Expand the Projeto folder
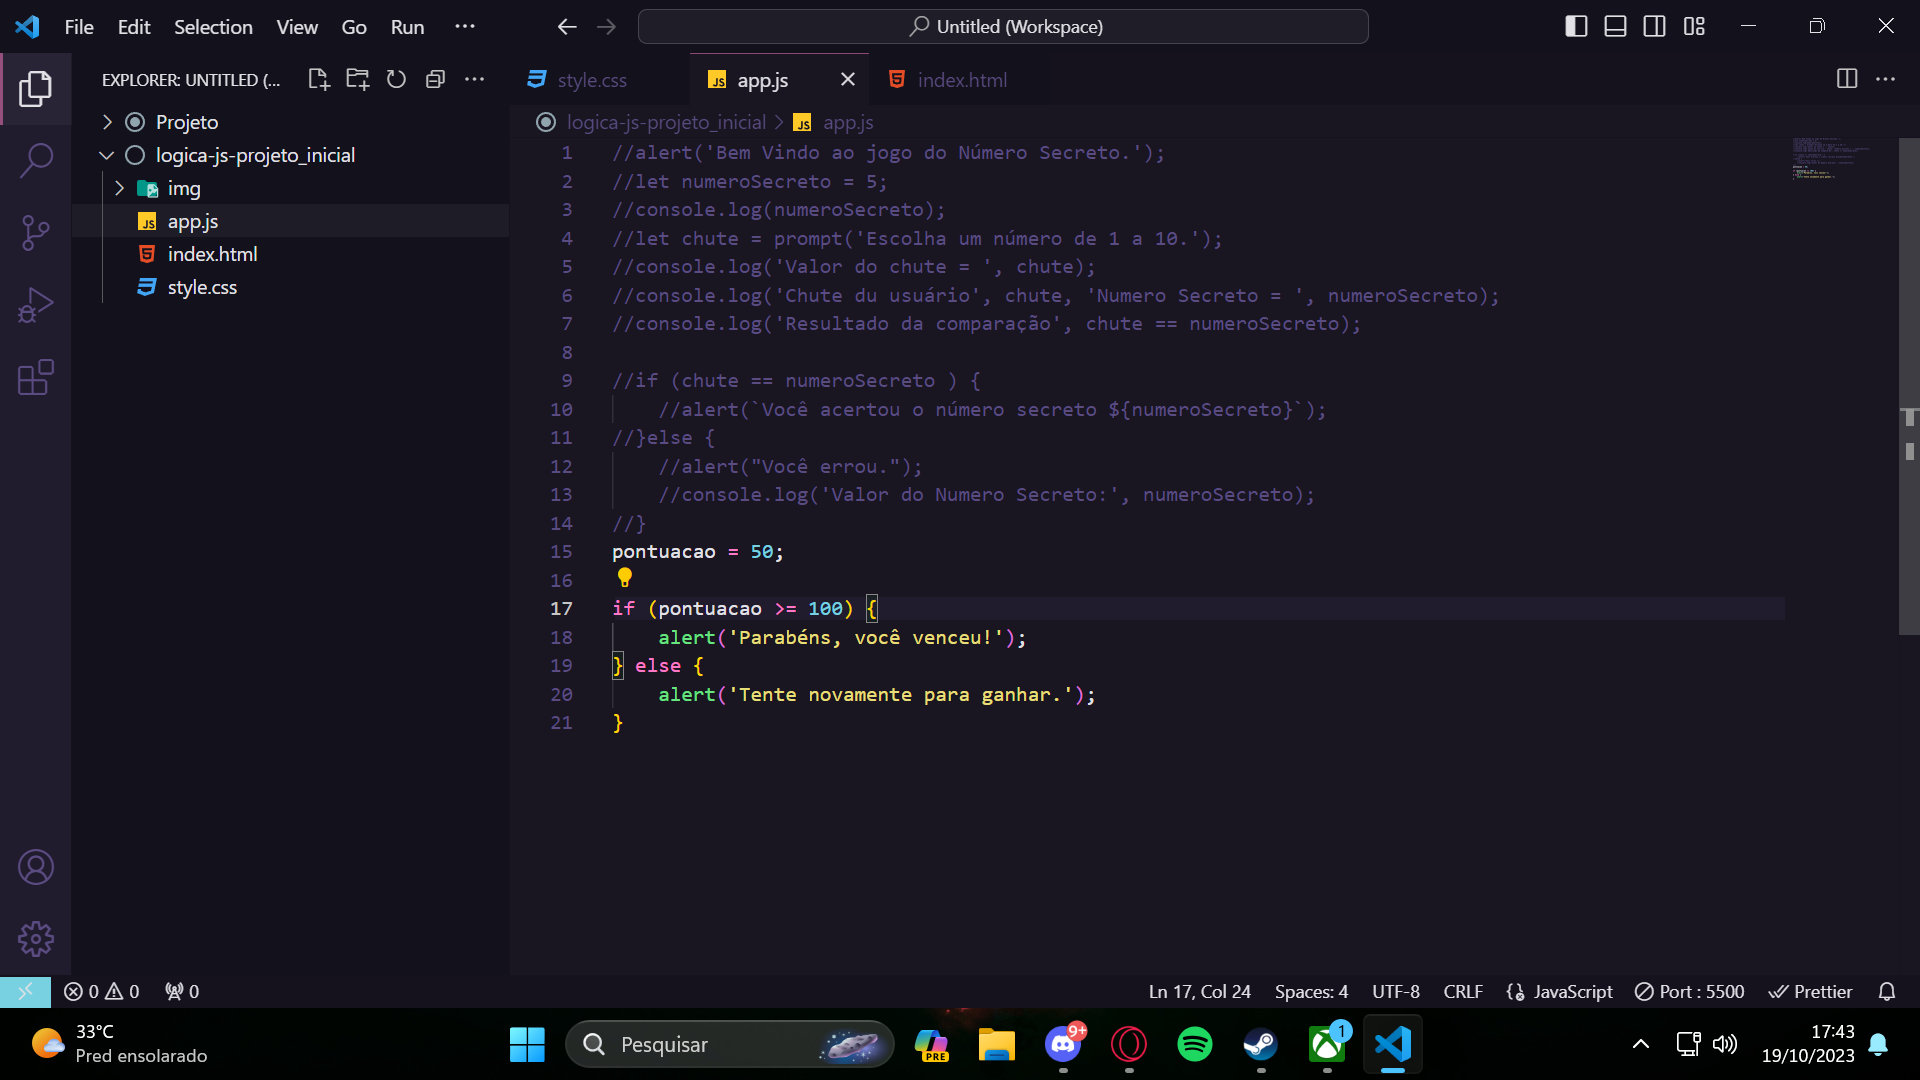Viewport: 1920px width, 1080px height. pyautogui.click(x=107, y=122)
